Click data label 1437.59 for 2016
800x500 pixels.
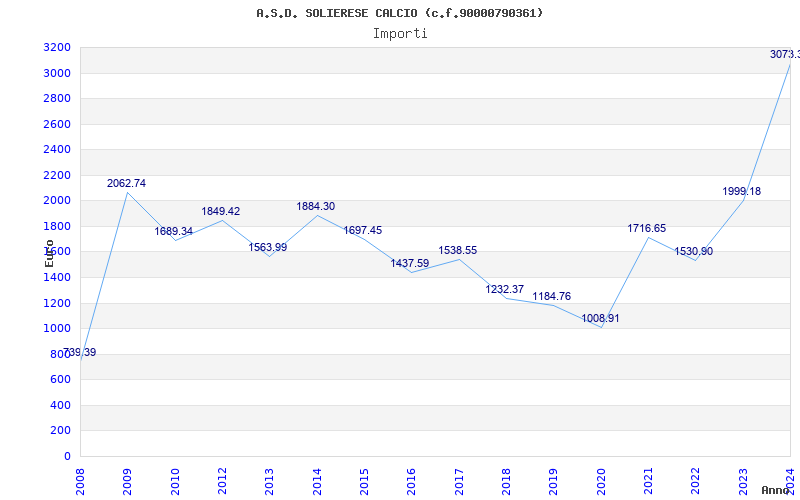[410, 263]
